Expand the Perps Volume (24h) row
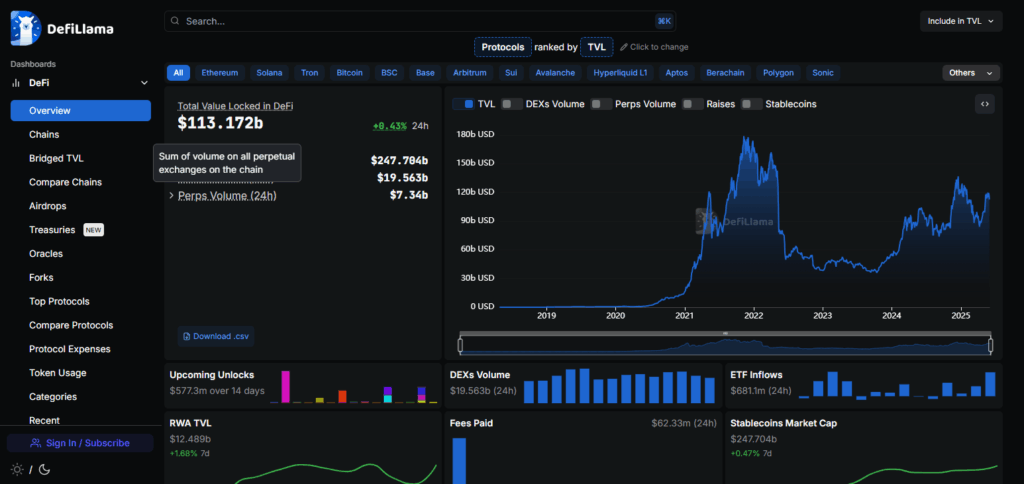 pyautogui.click(x=171, y=196)
